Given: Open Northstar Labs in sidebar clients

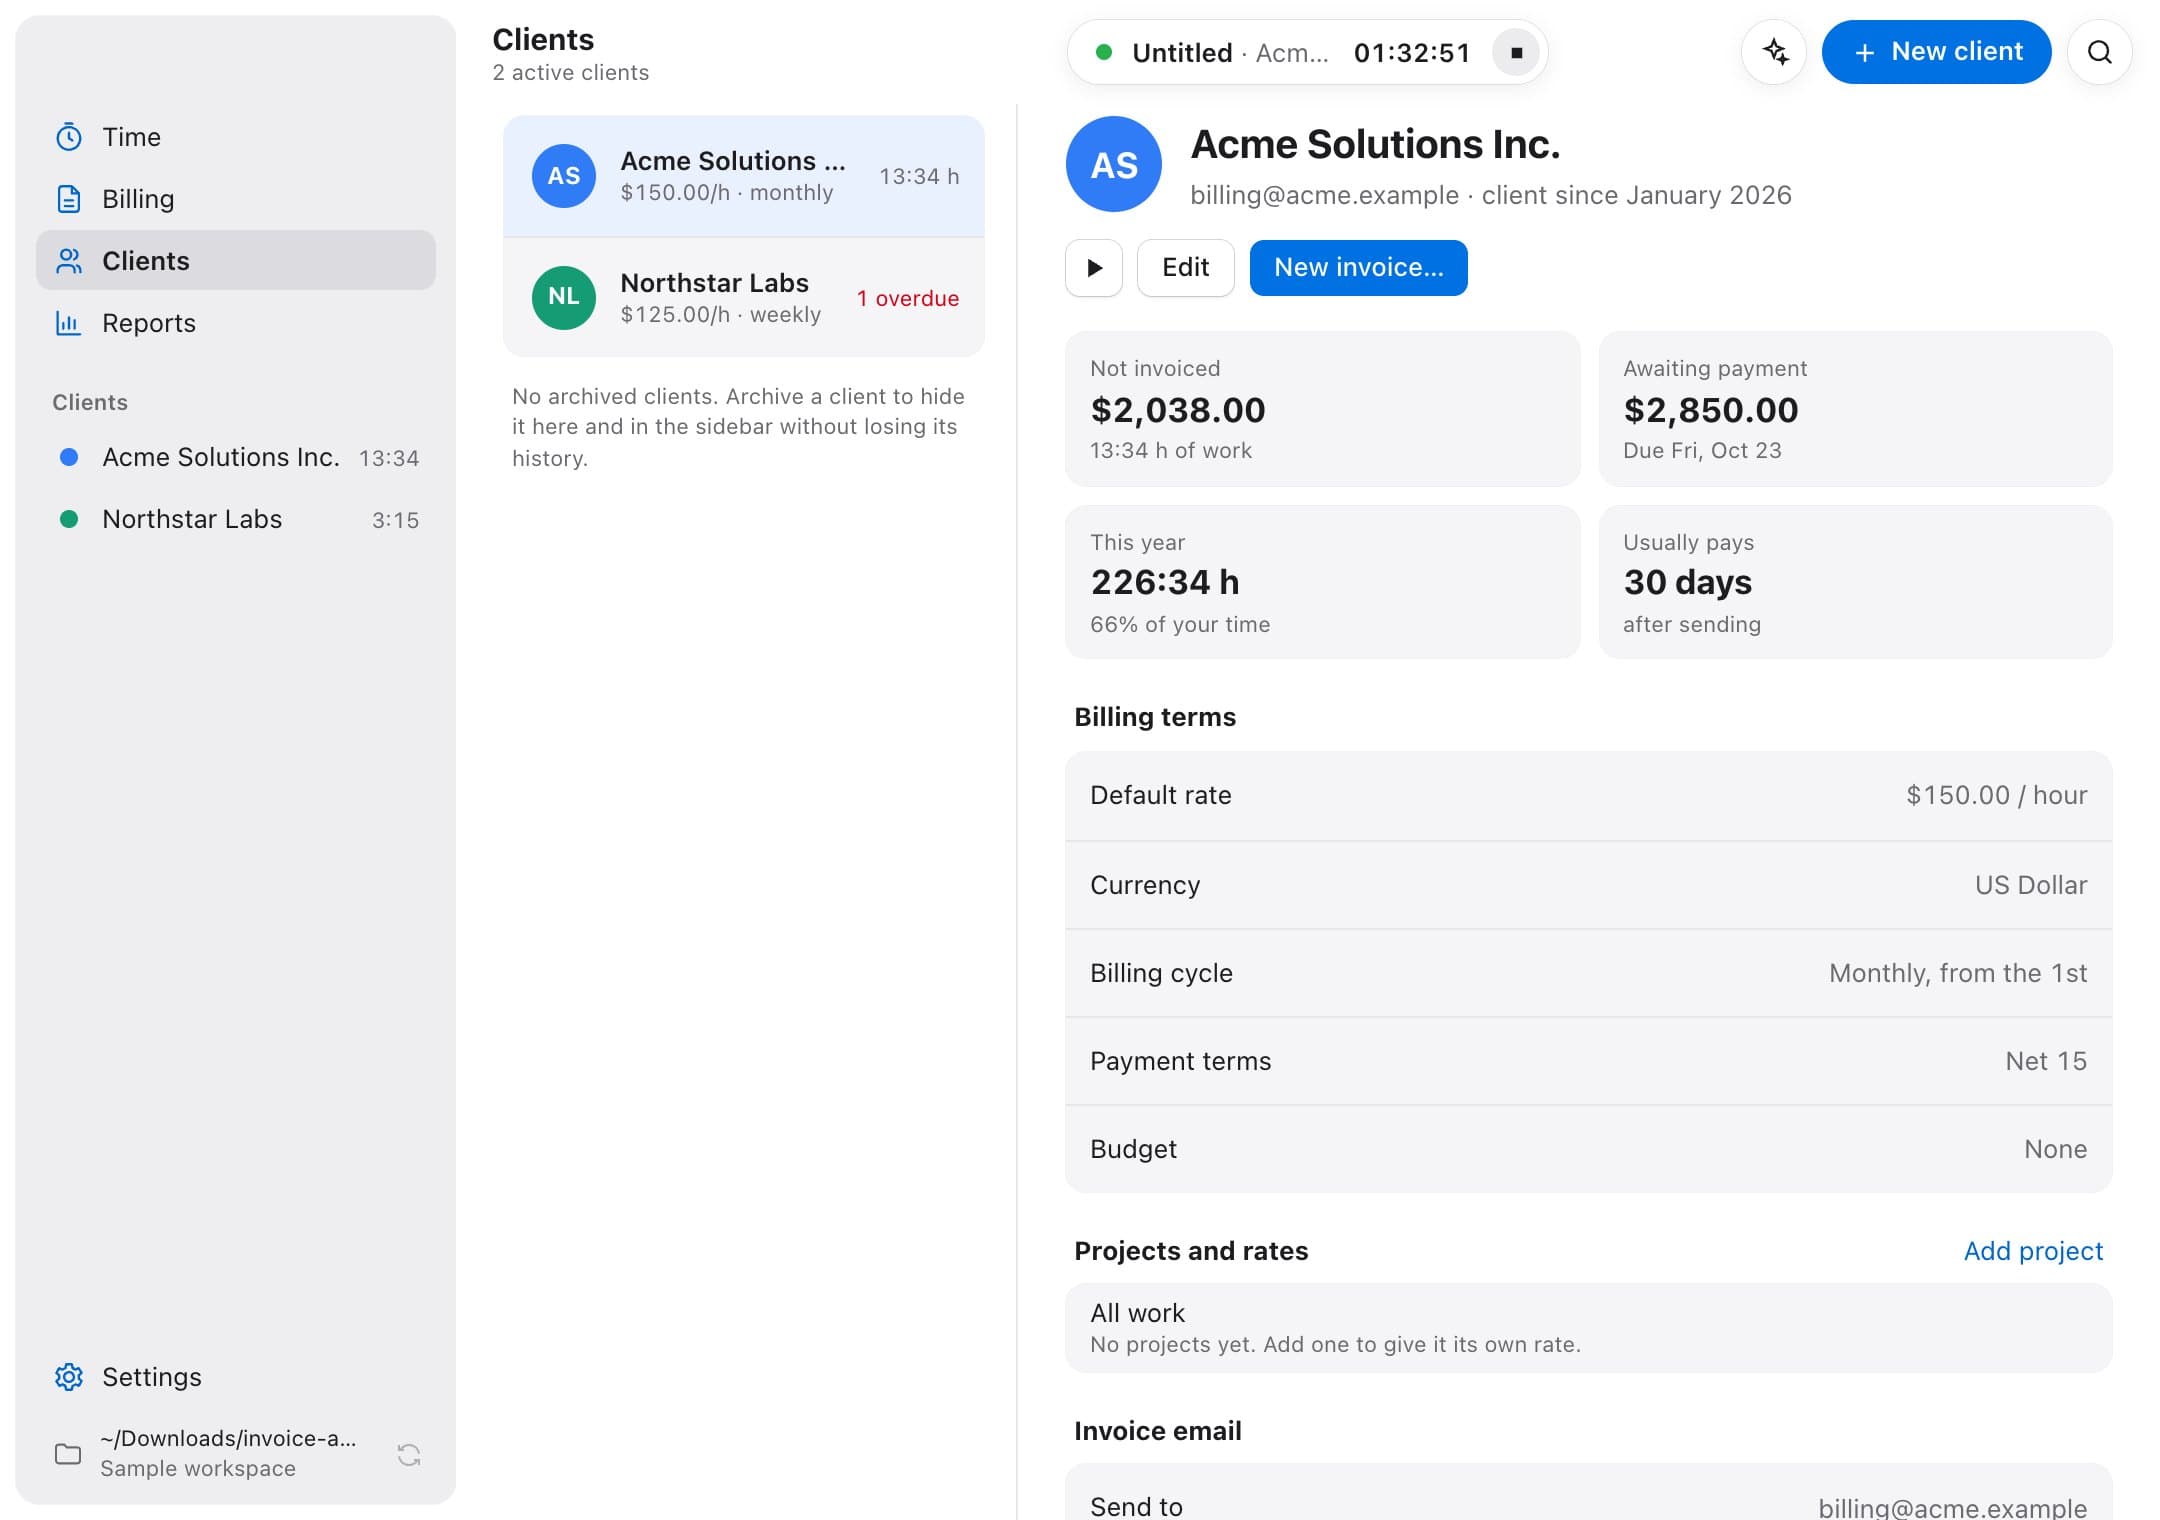Looking at the screenshot, I should 235,519.
